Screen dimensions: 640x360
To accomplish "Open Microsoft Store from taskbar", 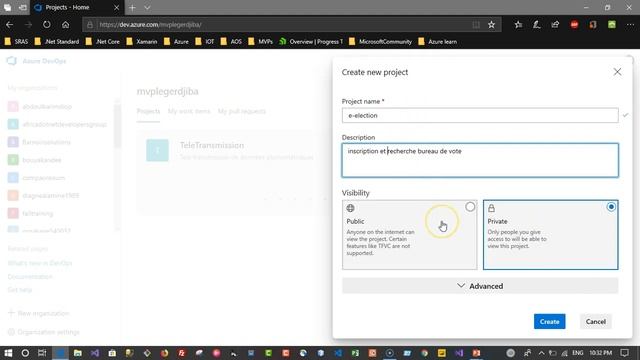I will (x=112, y=353).
